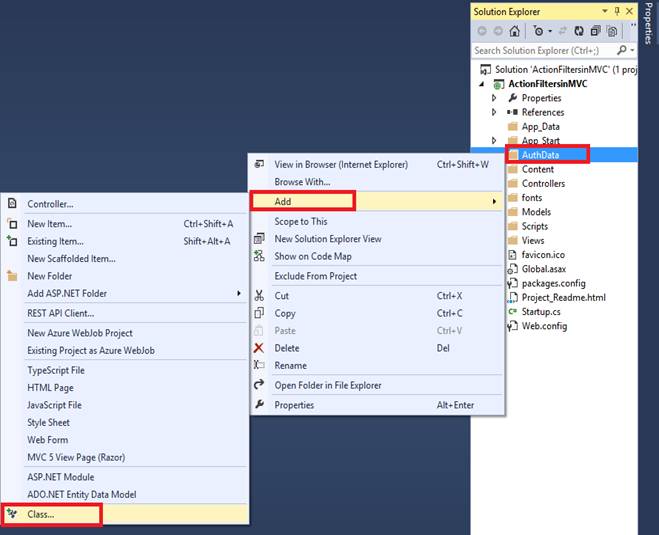Select Rename in the context menu
Viewport: 659px width, 535px height.
pos(290,366)
